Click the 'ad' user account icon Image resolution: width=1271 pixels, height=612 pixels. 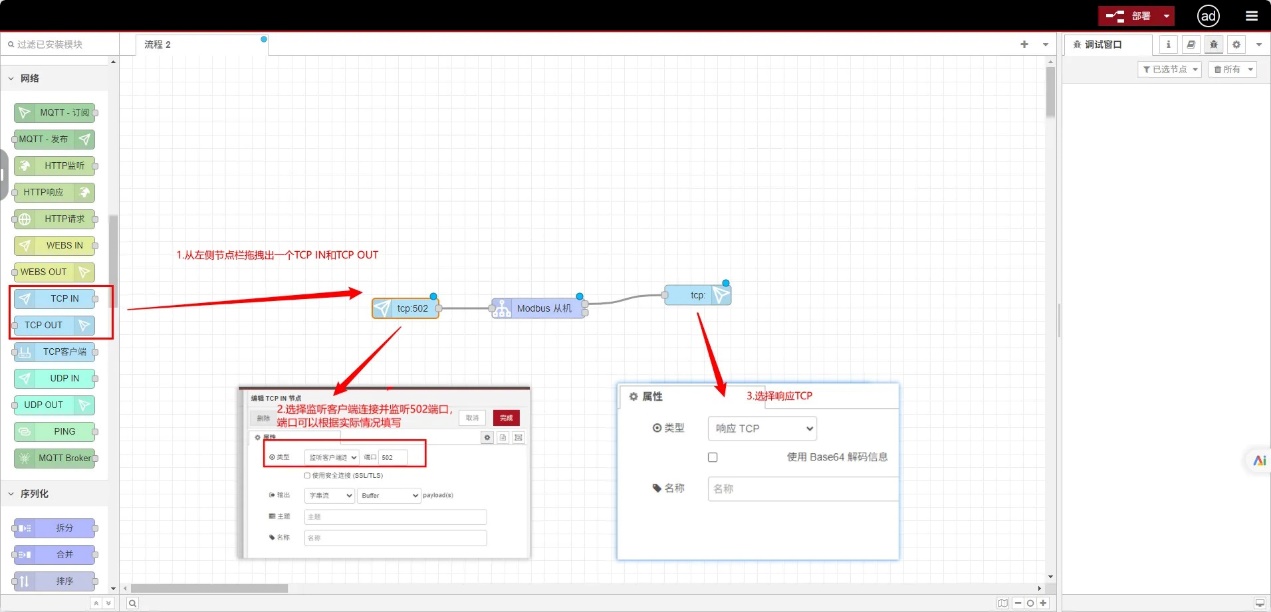(1208, 16)
